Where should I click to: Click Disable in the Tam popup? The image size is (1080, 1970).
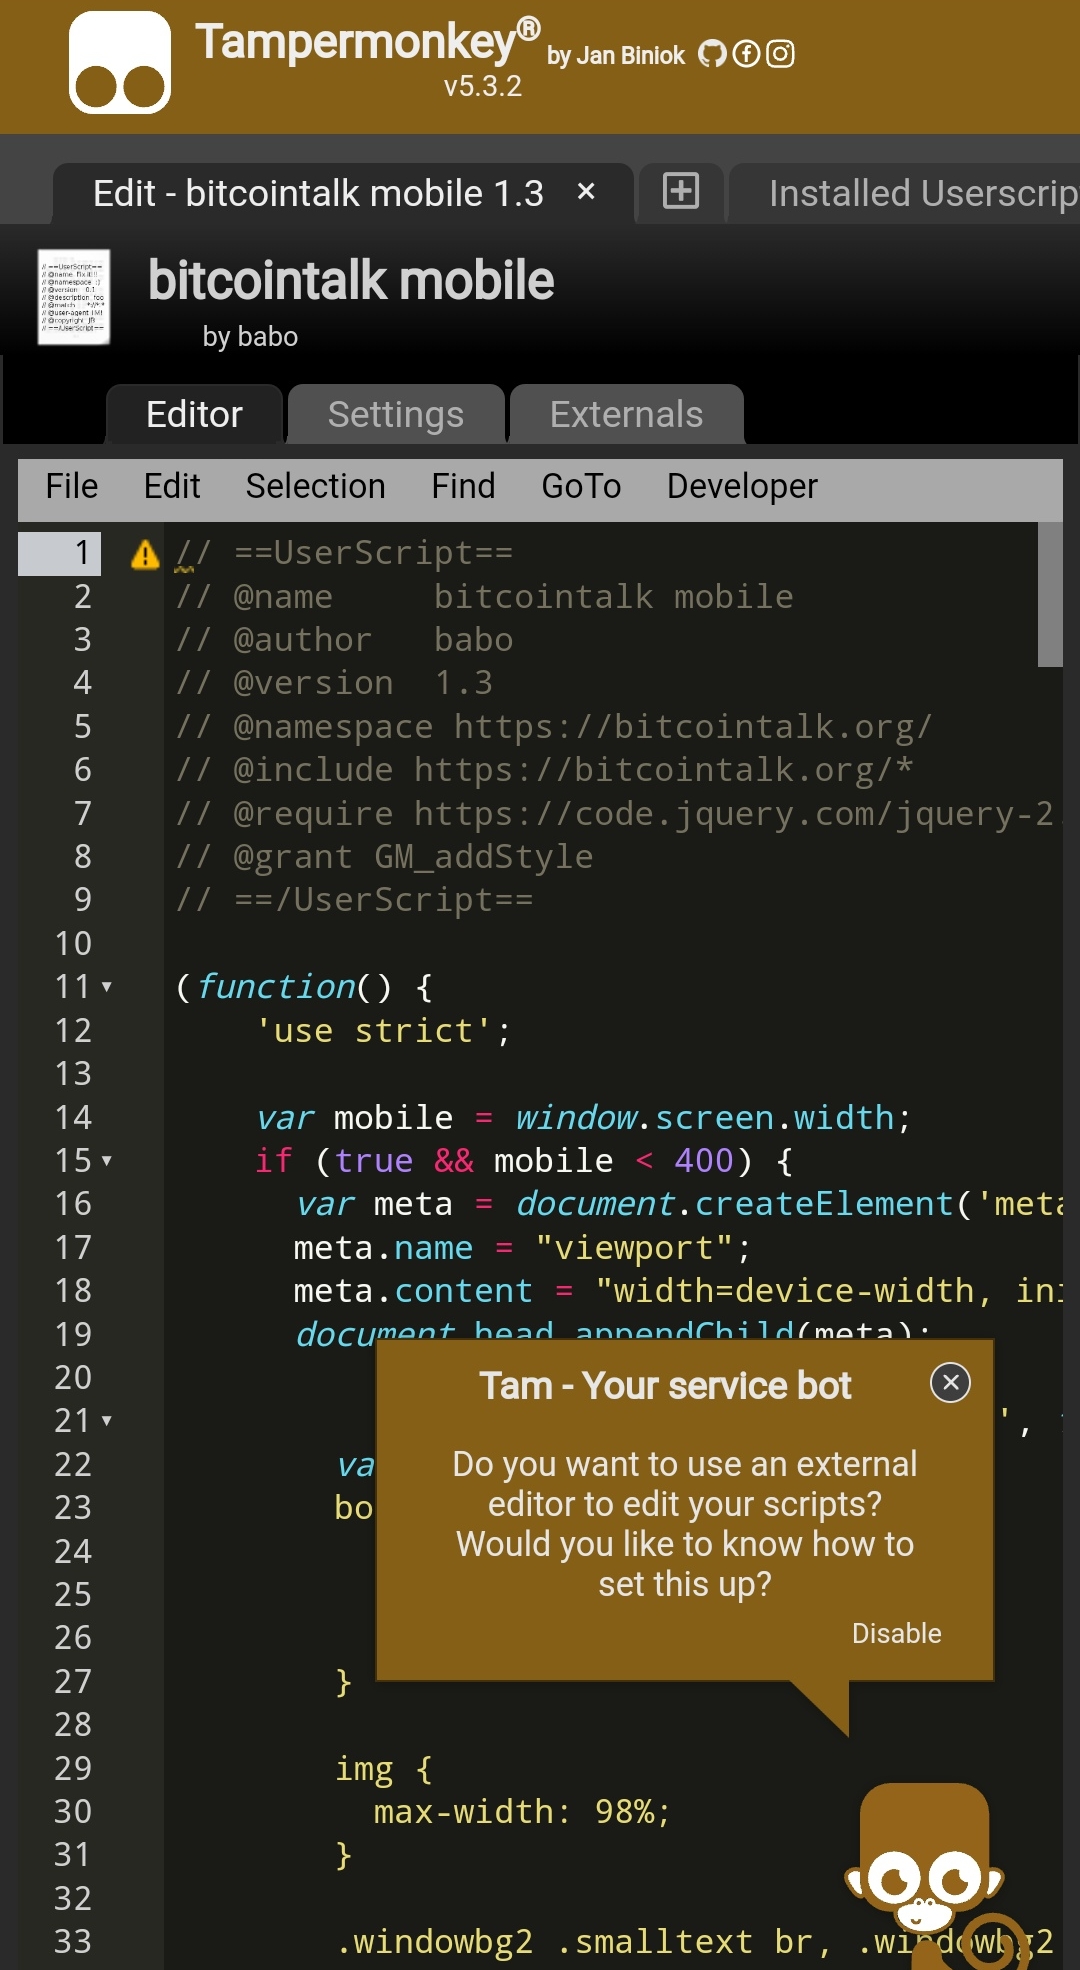tap(896, 1633)
